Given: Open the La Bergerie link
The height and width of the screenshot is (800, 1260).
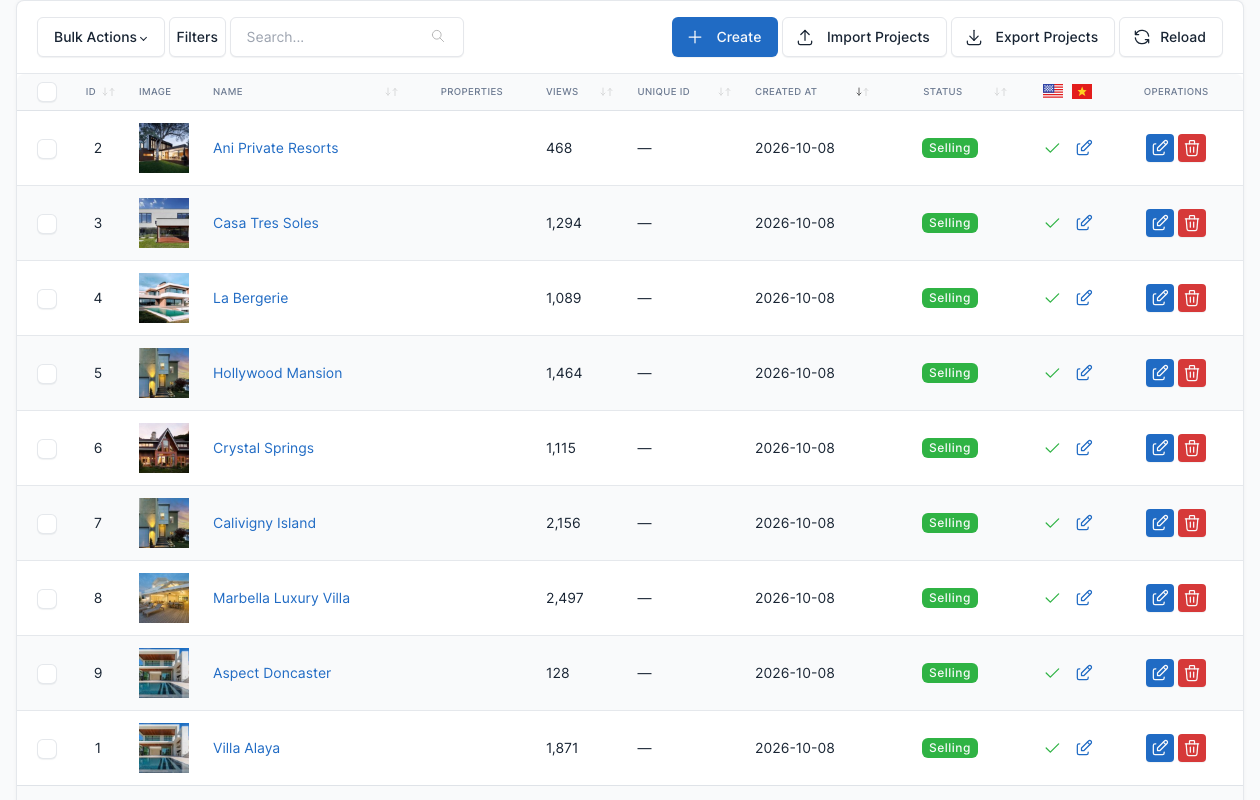Looking at the screenshot, I should click(x=251, y=298).
